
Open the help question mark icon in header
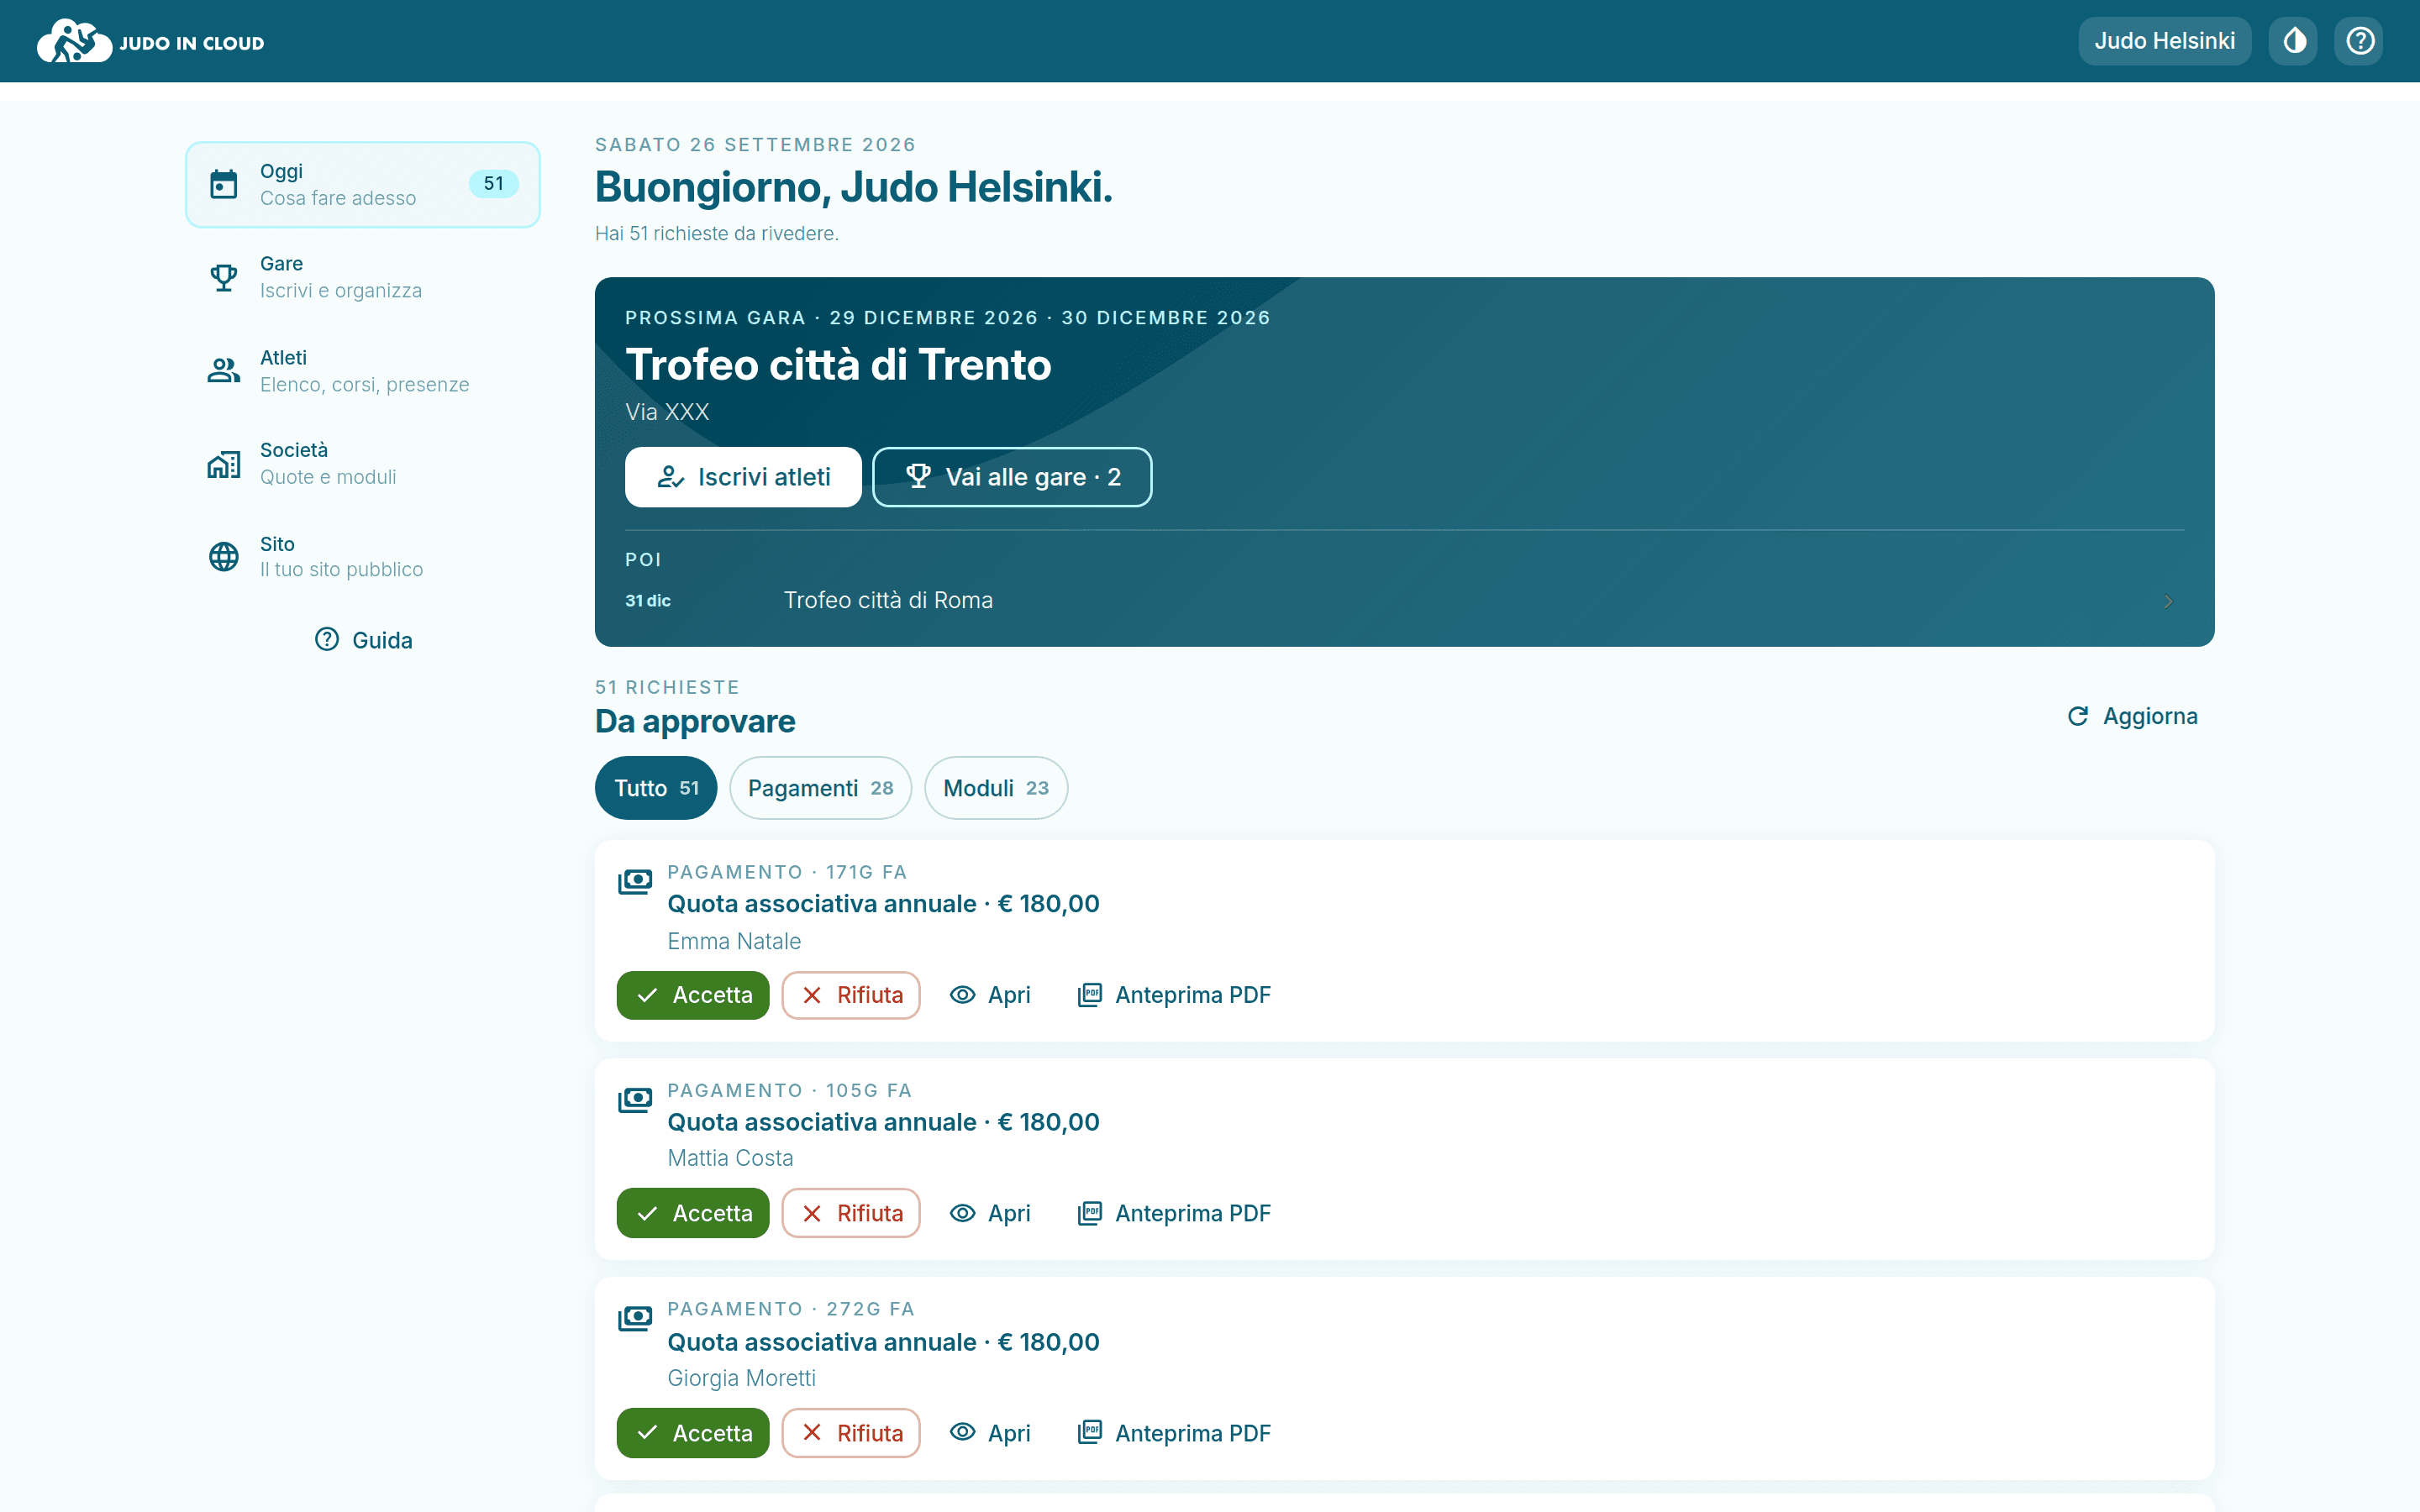(x=2360, y=41)
